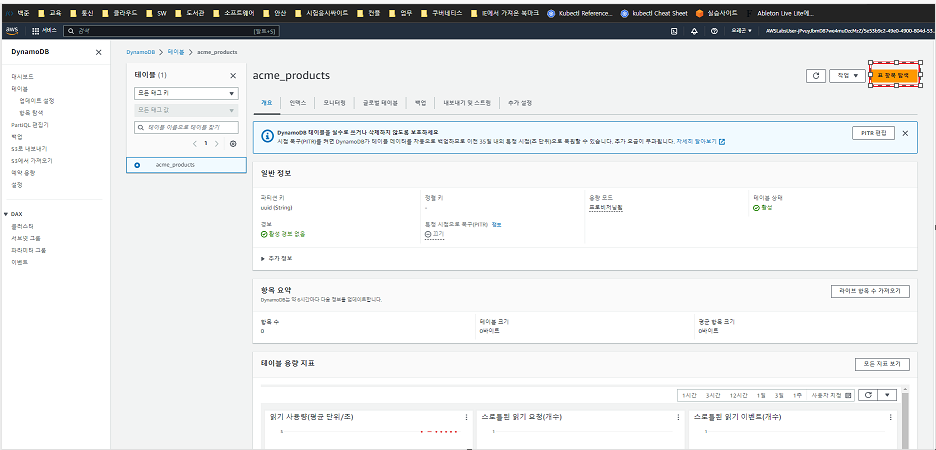Open the help question mark icon
The image size is (936, 450).
coord(714,30)
